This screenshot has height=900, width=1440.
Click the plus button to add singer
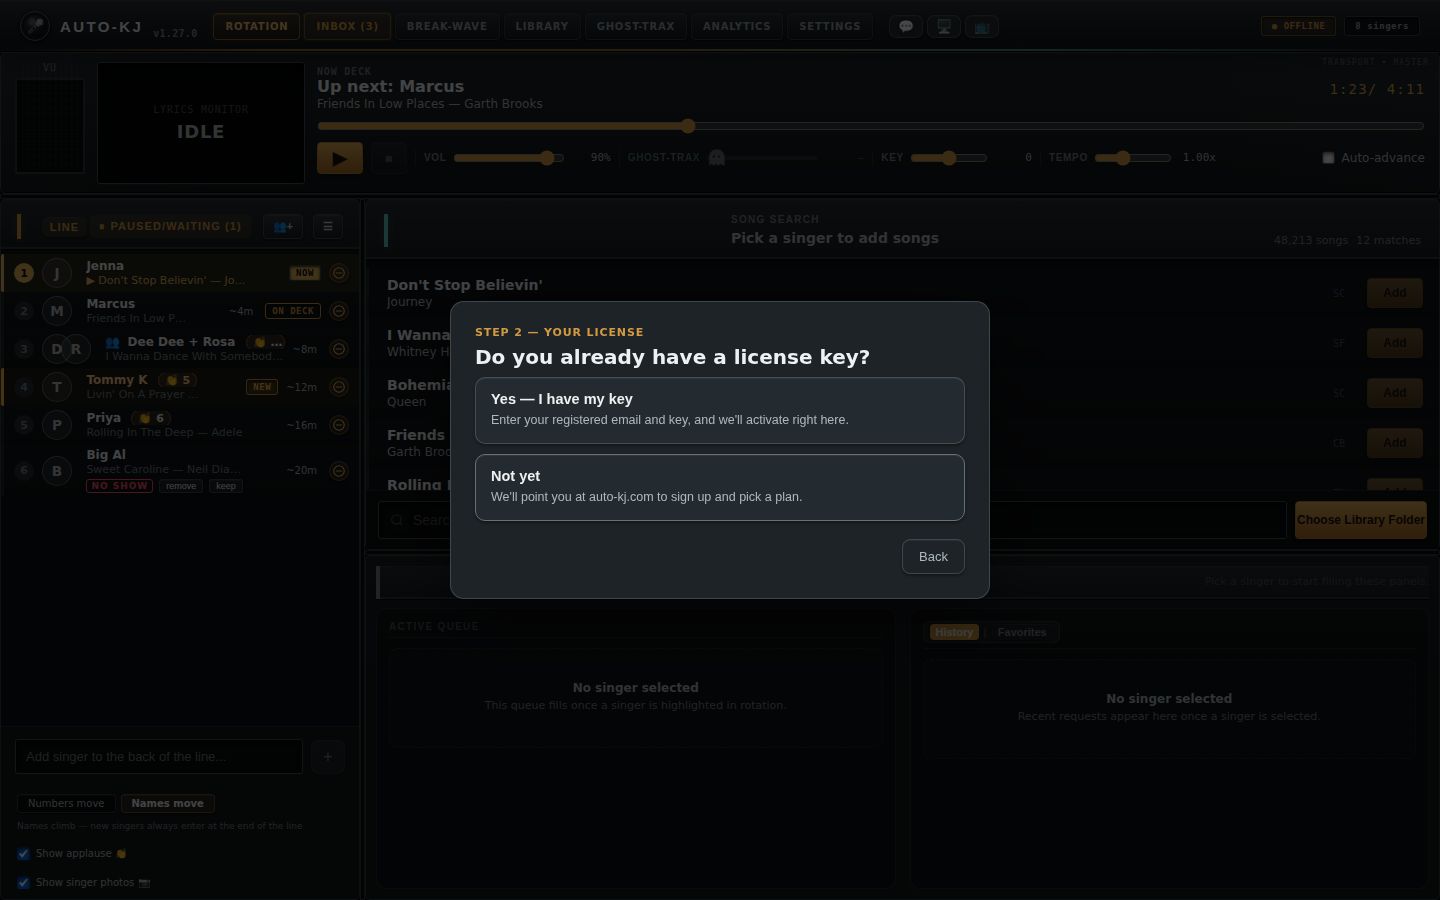[x=328, y=757]
